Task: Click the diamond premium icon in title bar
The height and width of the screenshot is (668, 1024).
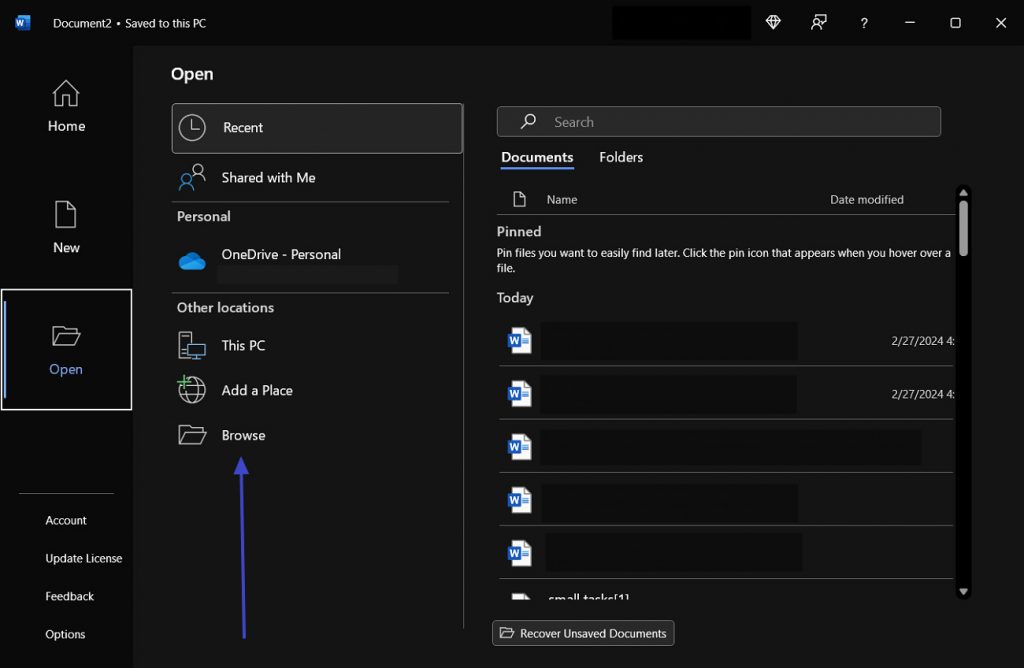Action: [773, 23]
